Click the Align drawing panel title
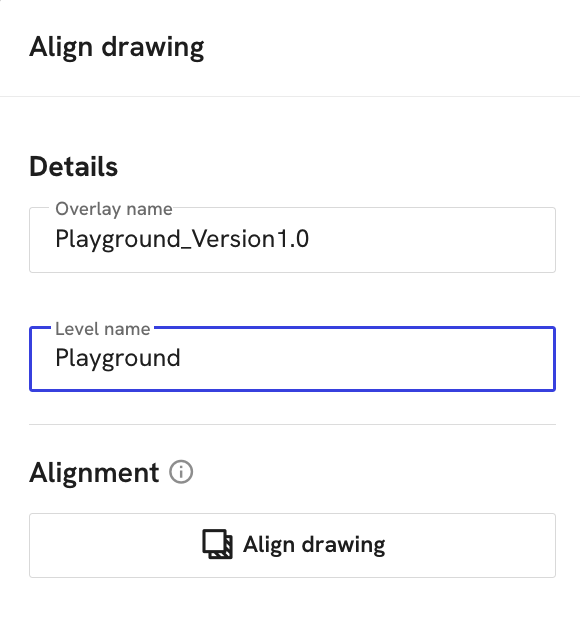Image resolution: width=580 pixels, height=634 pixels. 117,48
